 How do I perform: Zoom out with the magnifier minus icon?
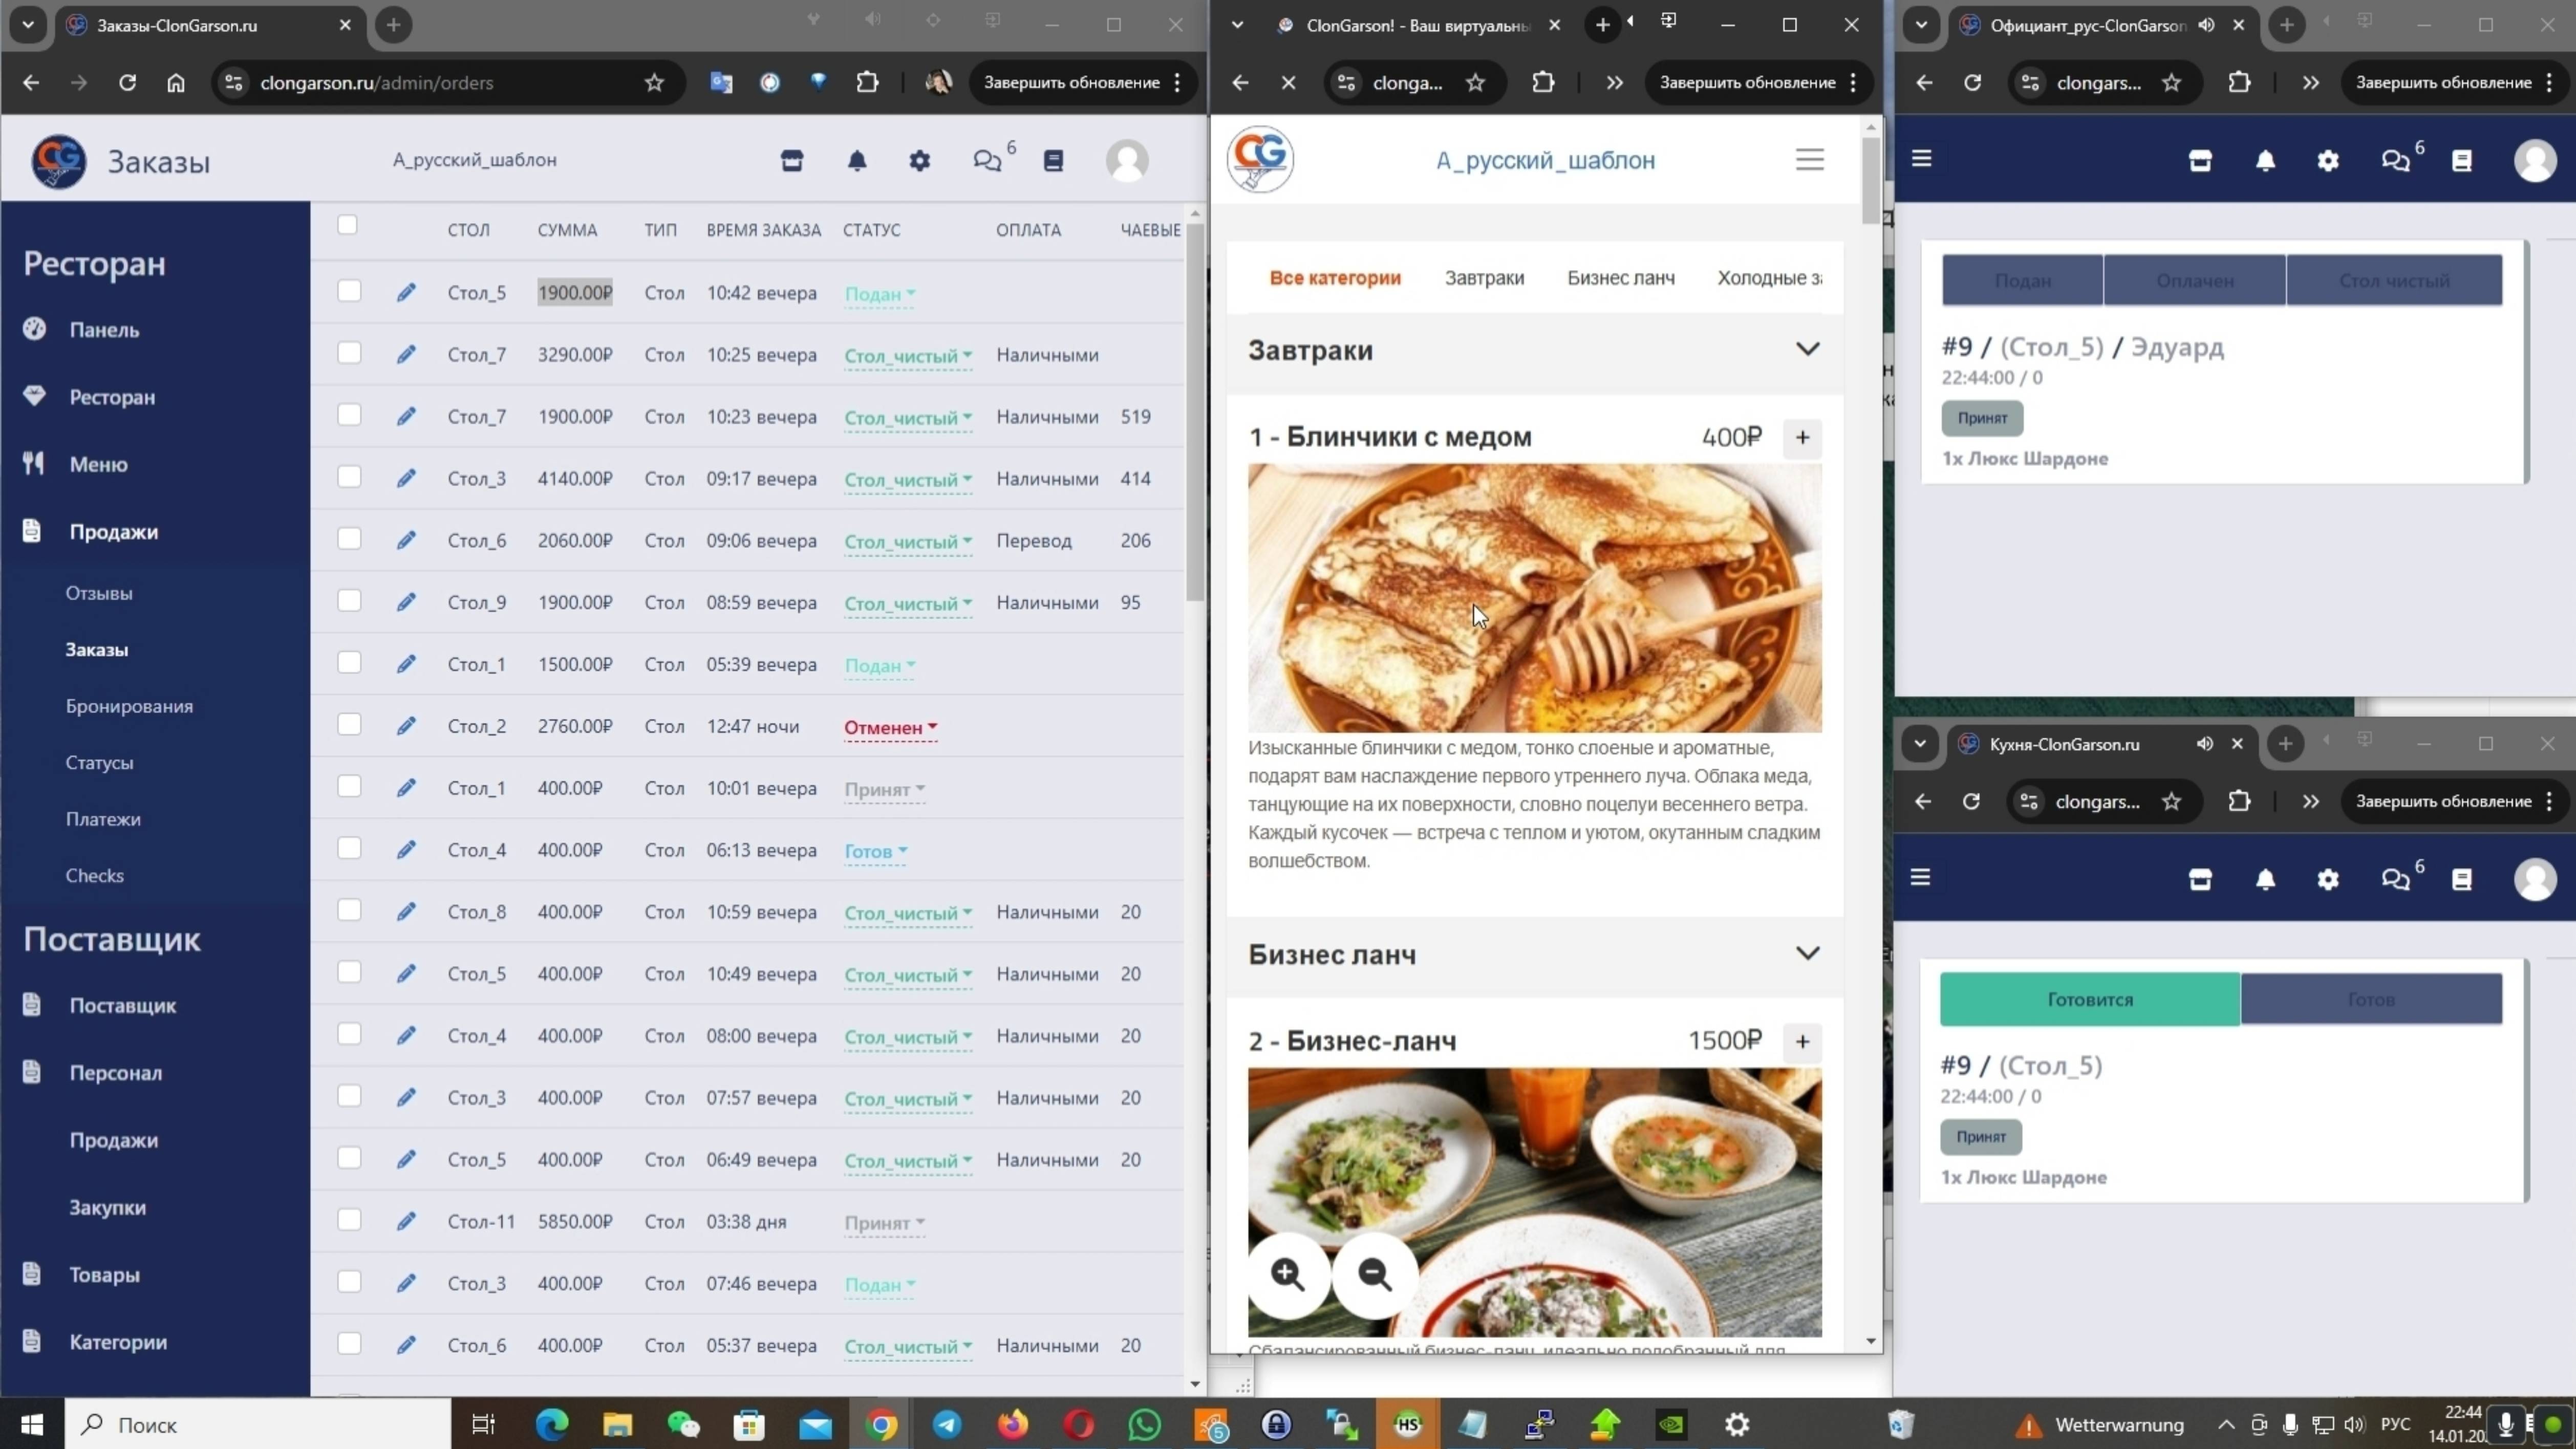pos(1375,1274)
